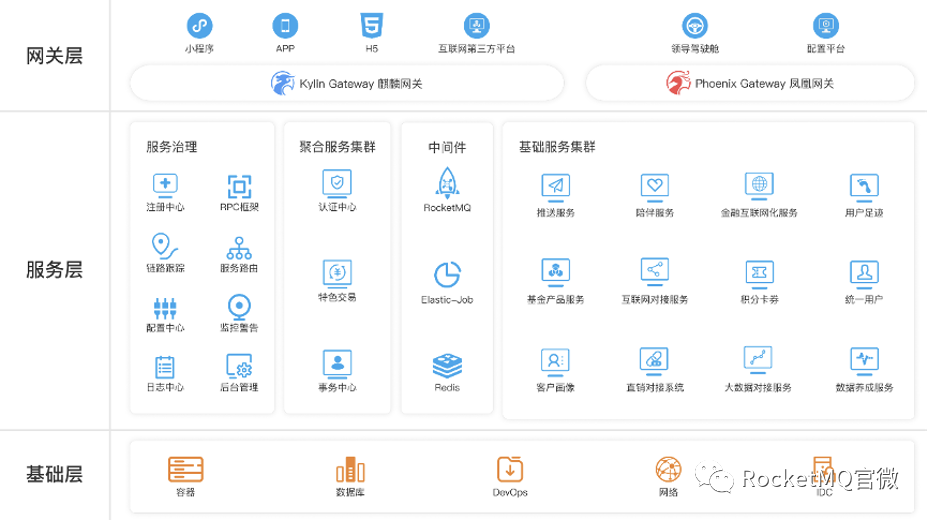Click the 配置中心 sliders icon

pos(165,308)
